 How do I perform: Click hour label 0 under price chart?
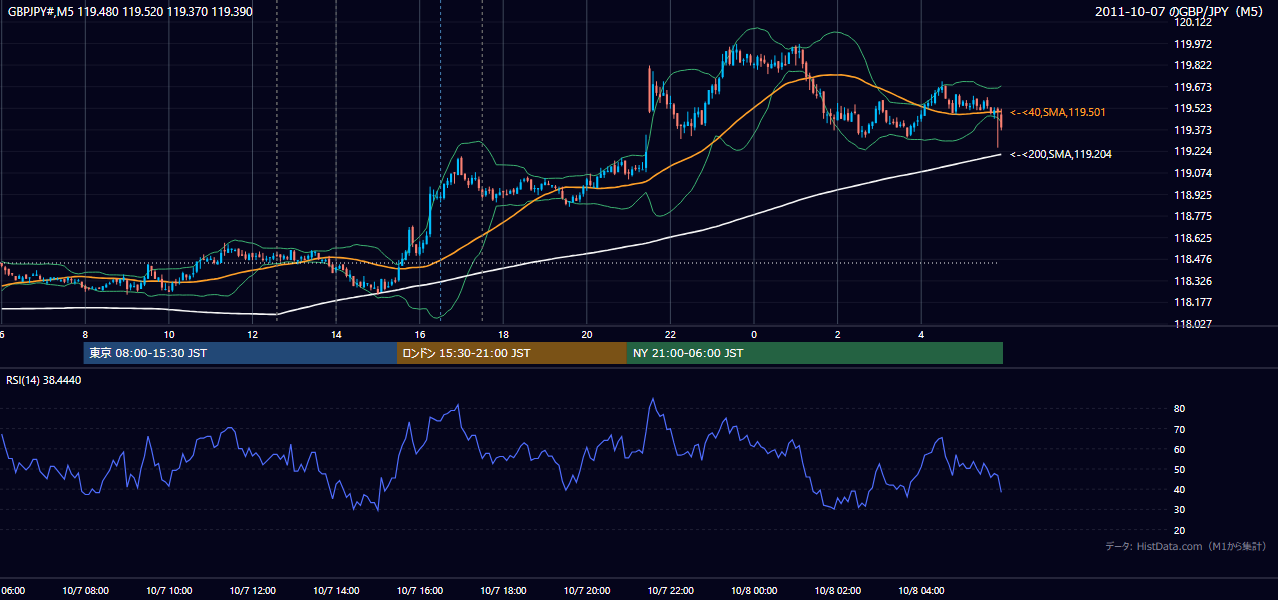754,335
